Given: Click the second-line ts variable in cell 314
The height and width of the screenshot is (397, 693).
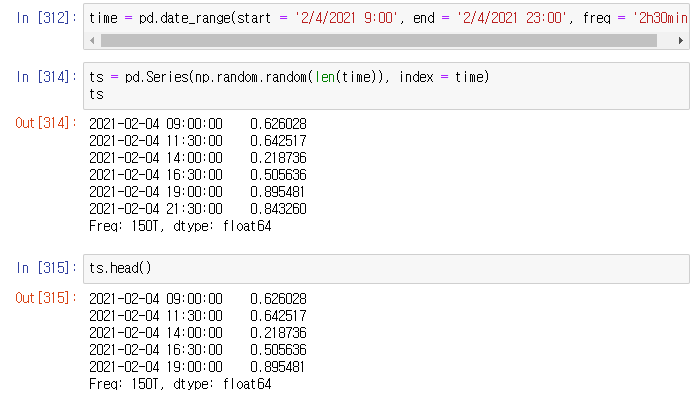Looking at the screenshot, I should pos(96,94).
